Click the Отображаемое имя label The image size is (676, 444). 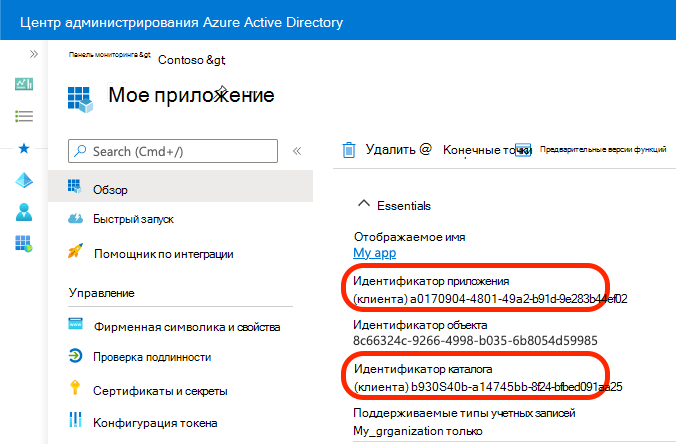410,237
